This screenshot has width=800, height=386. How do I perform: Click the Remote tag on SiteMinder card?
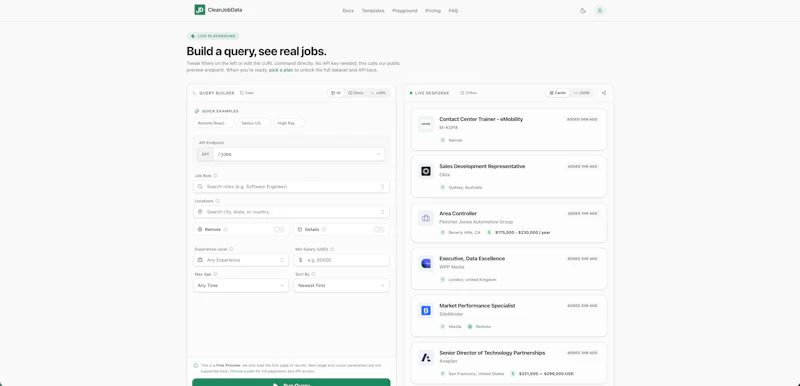(479, 326)
